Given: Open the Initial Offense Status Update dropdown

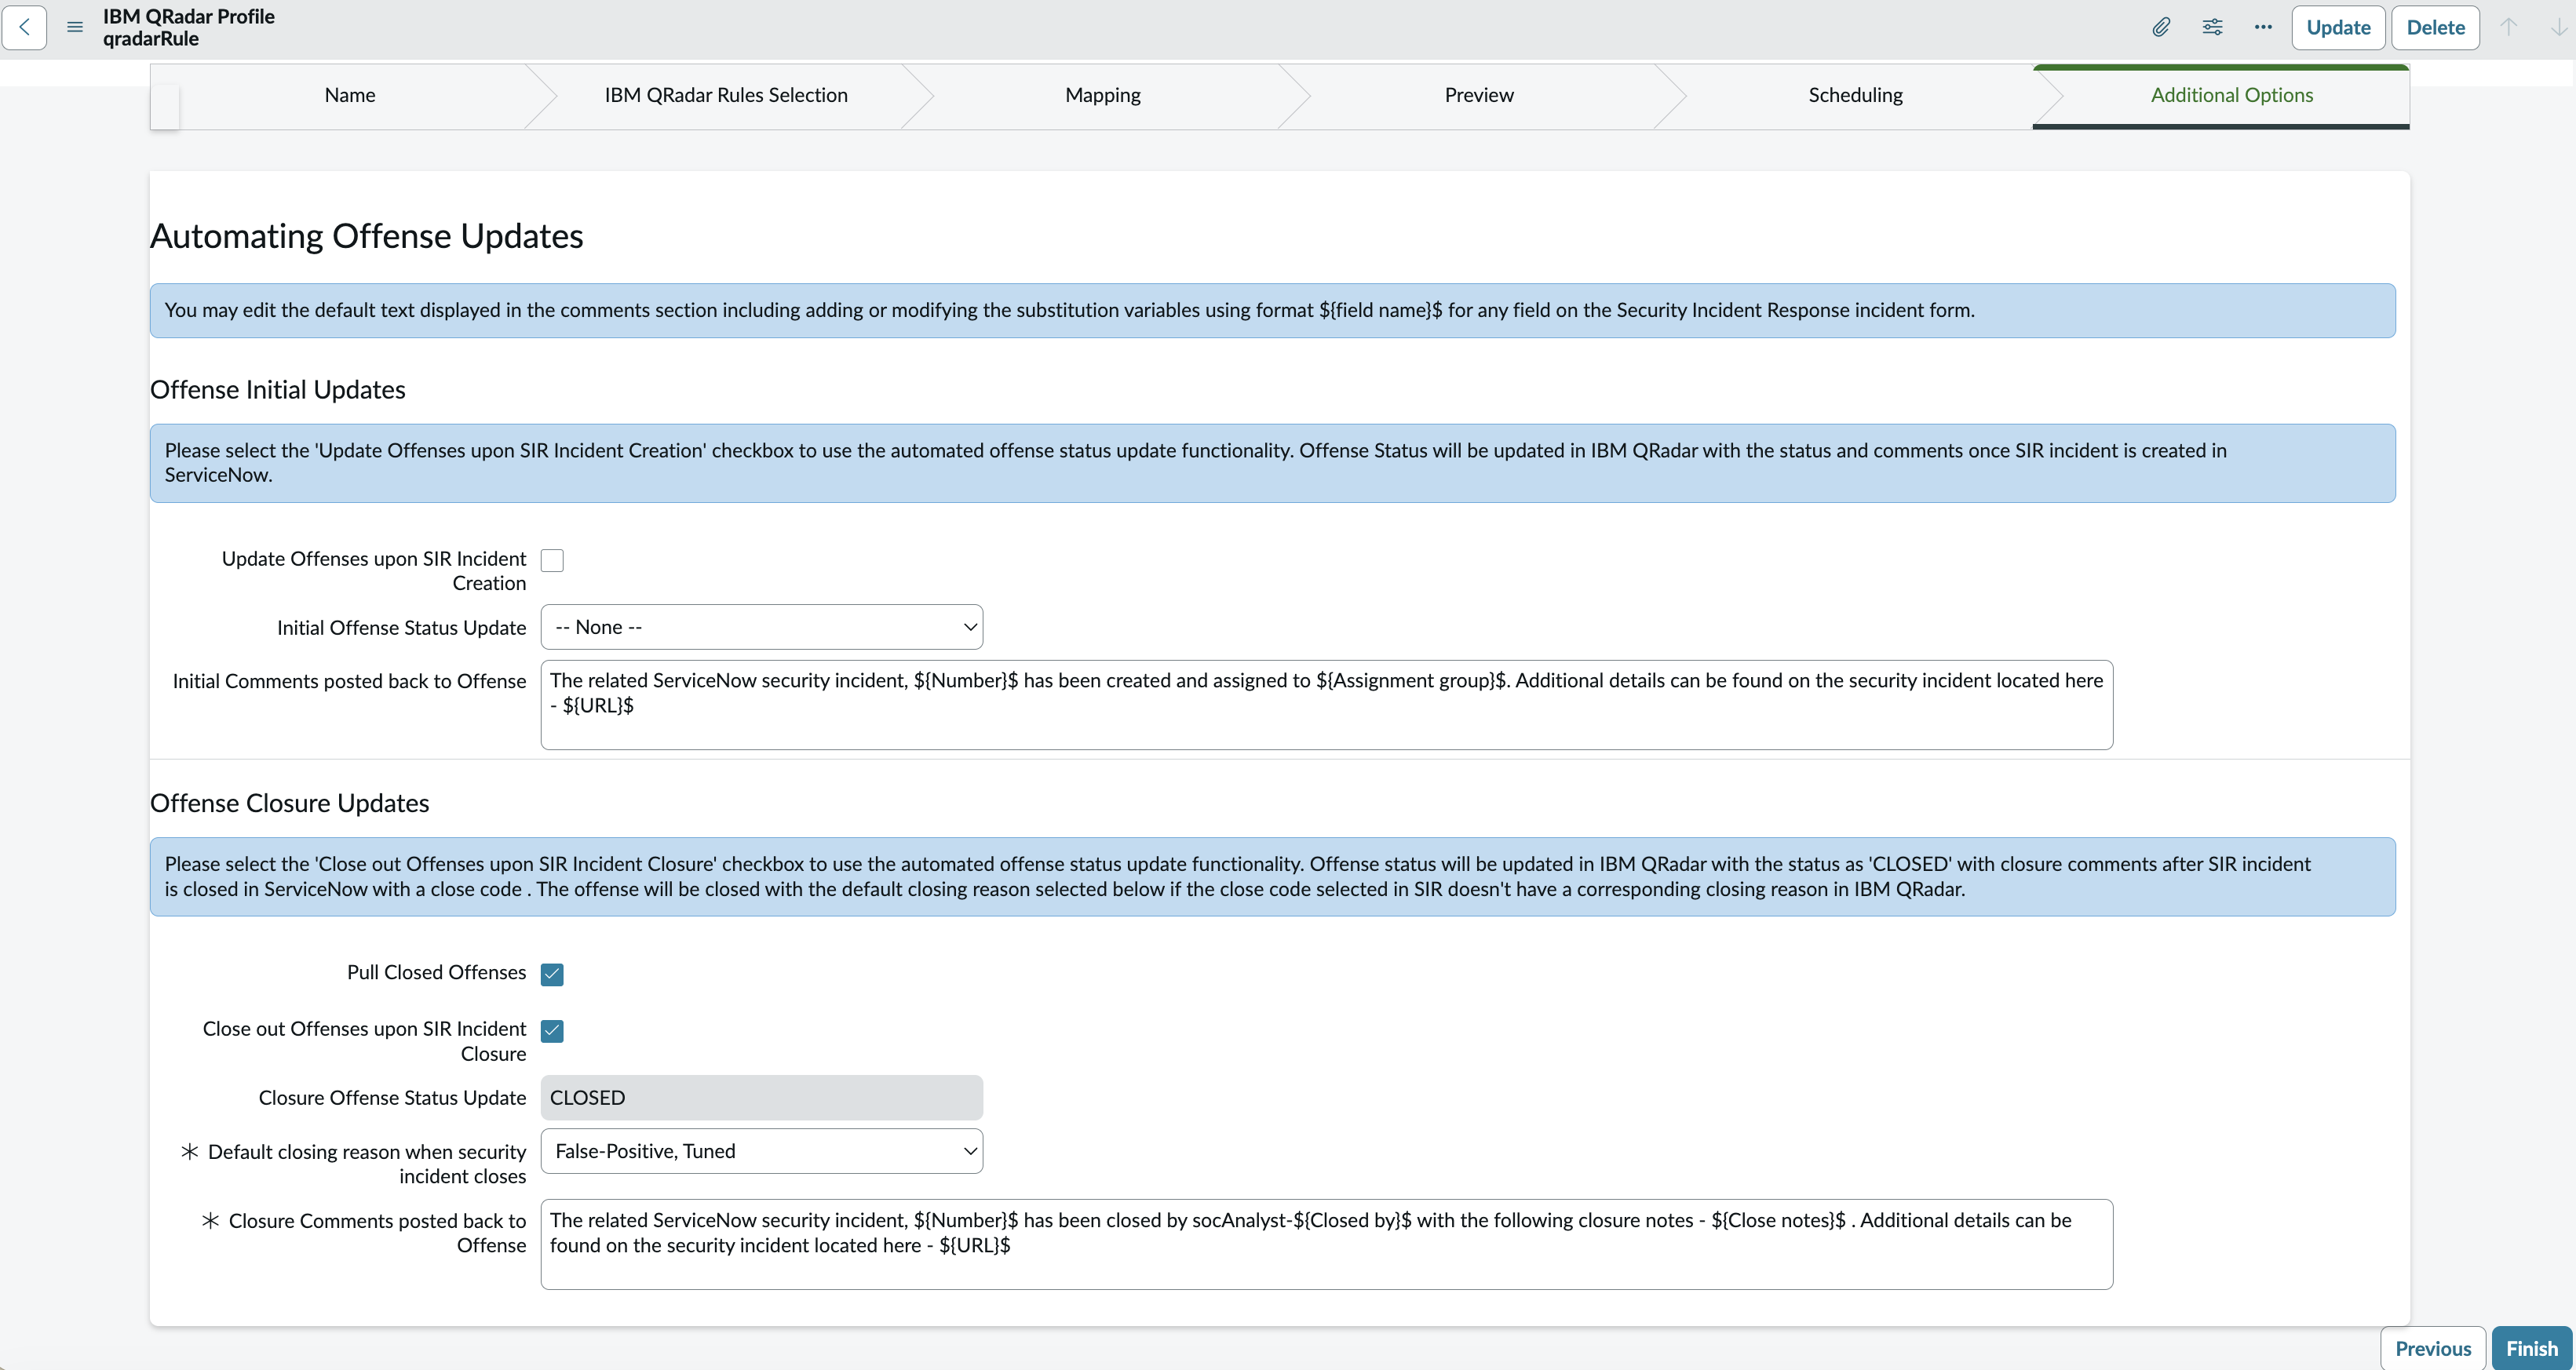Looking at the screenshot, I should coord(761,627).
